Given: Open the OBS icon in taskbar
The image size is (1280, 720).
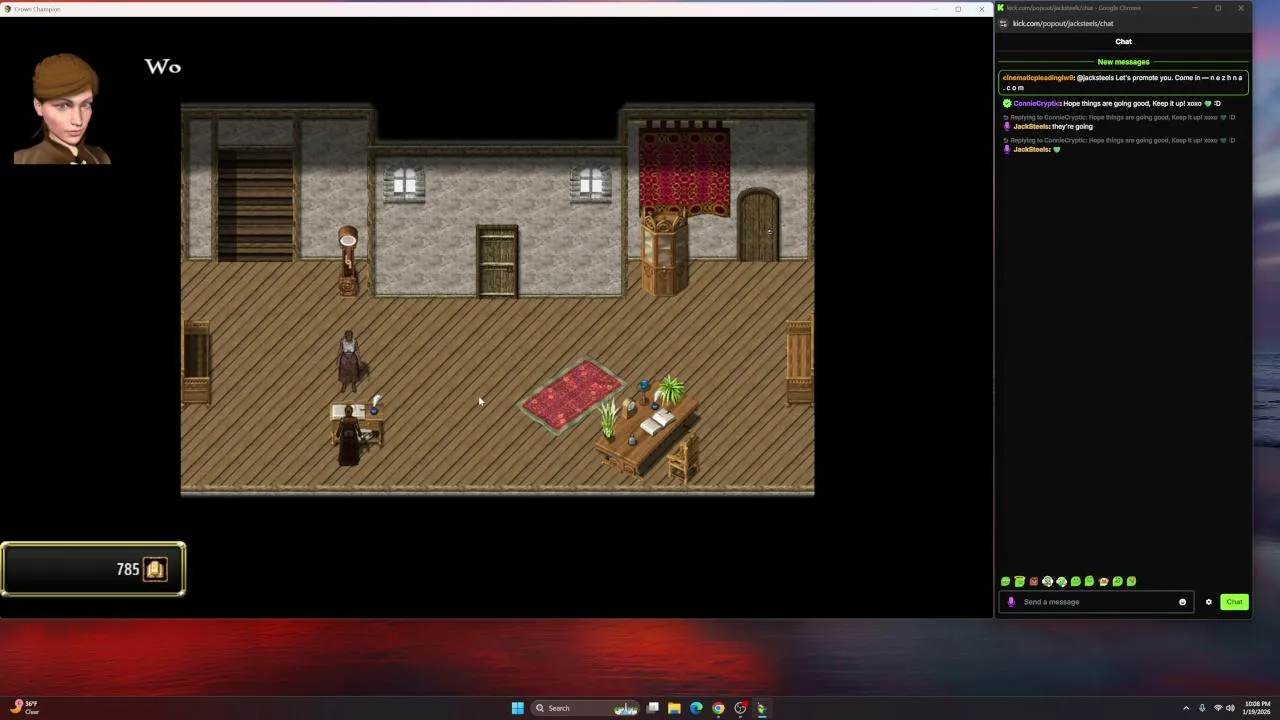Looking at the screenshot, I should (x=740, y=708).
